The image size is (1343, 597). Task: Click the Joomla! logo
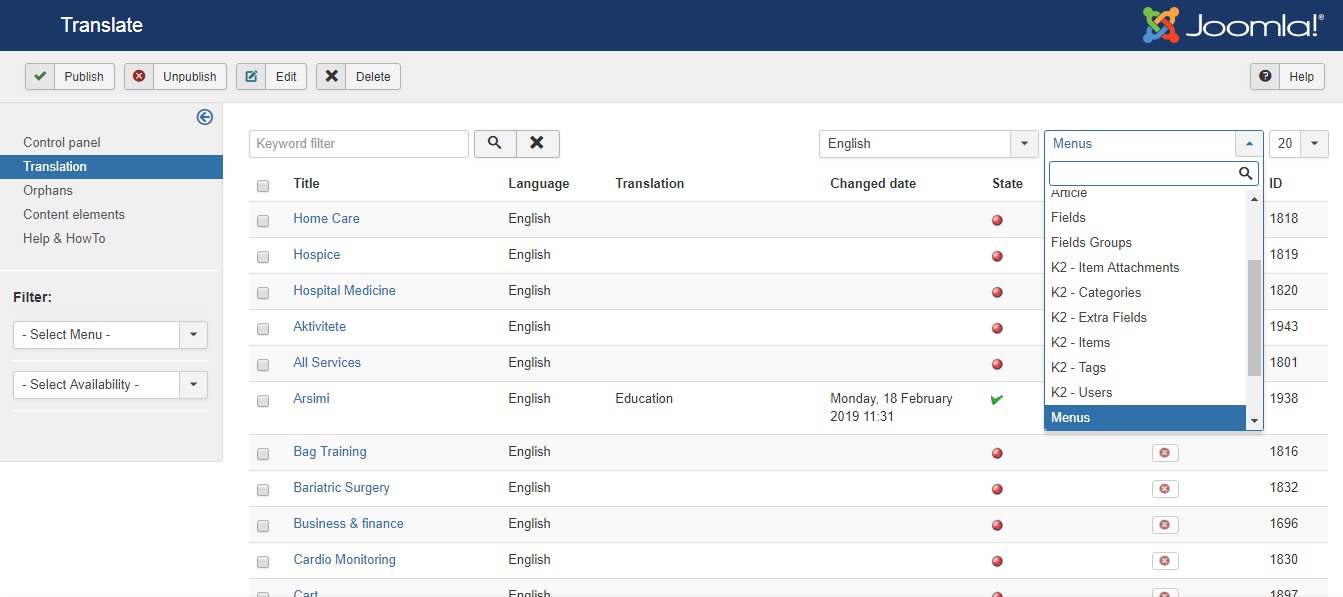click(x=1233, y=25)
